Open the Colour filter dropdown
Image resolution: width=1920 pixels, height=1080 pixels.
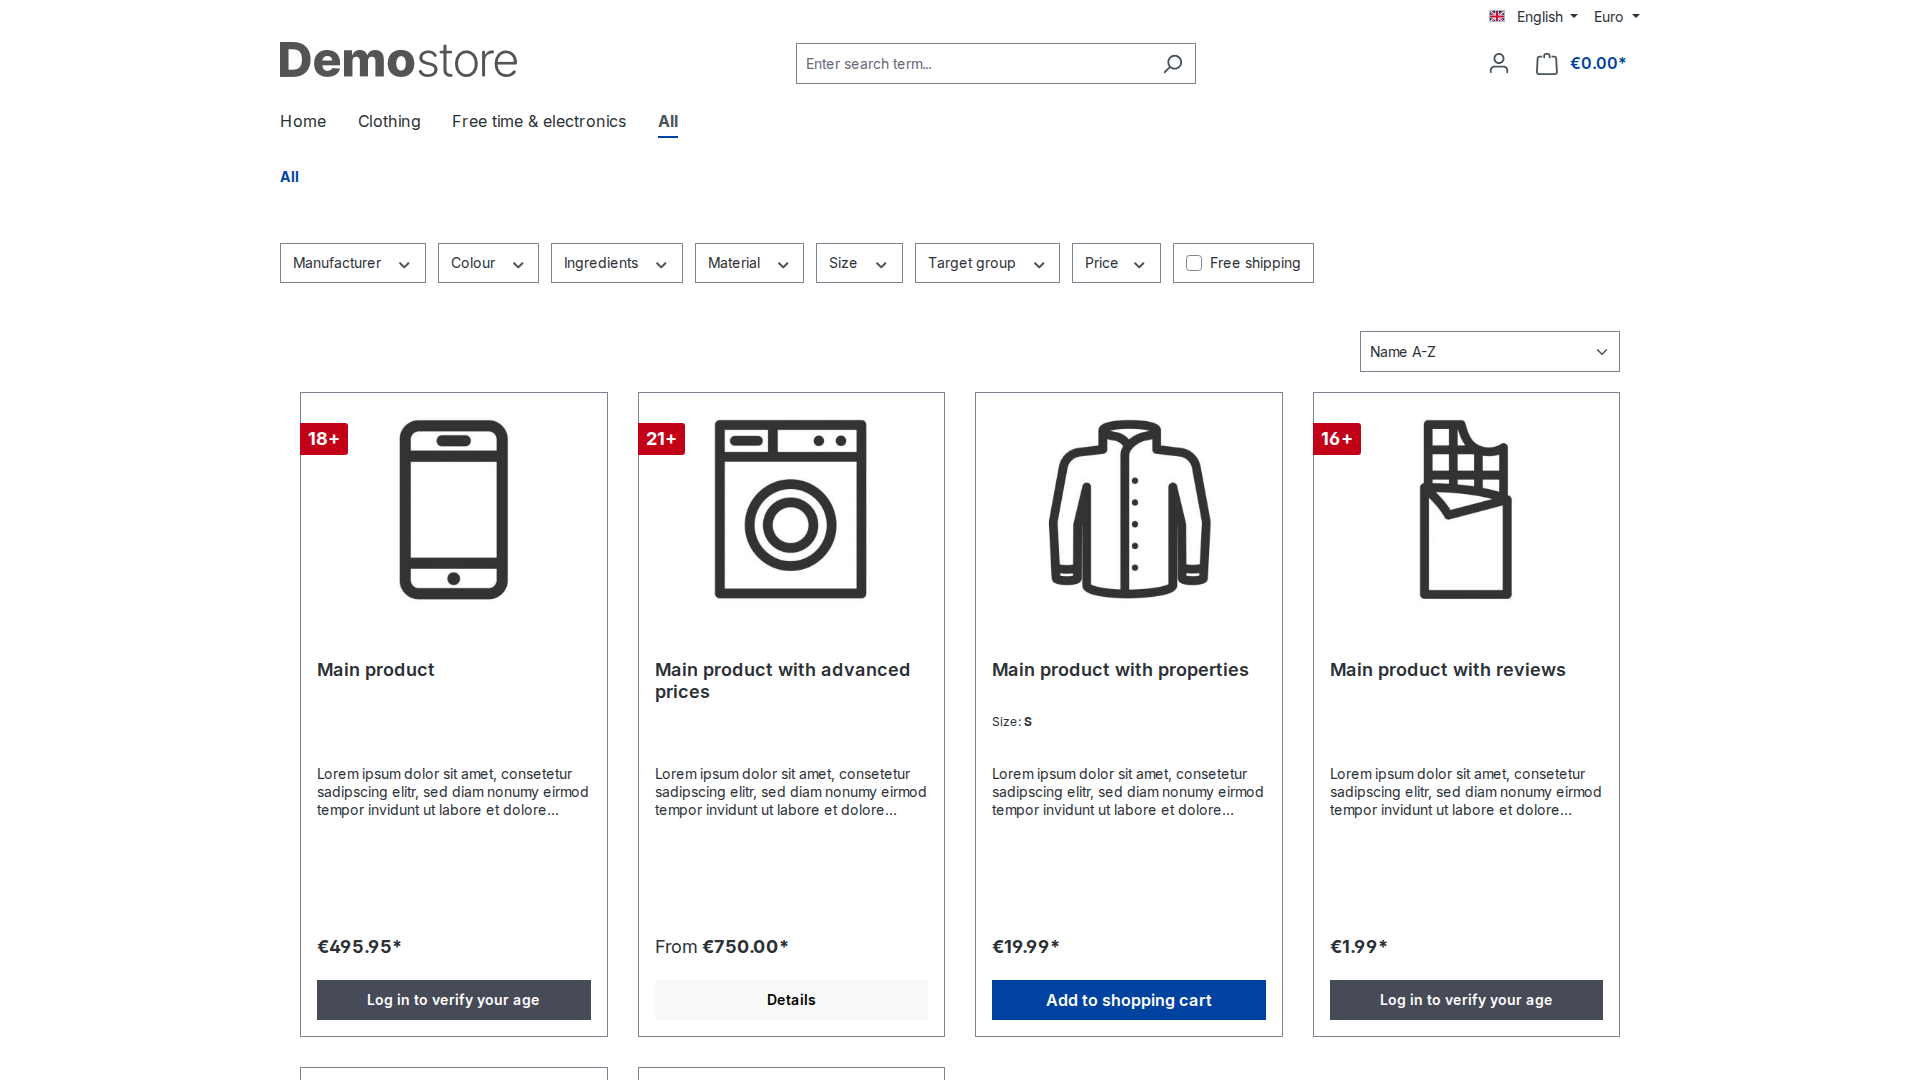point(488,263)
